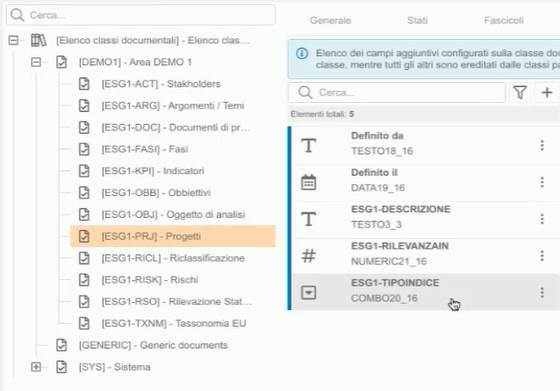Screen dimensions: 560x391
Task: Click document icon next to ESG1-RSO Rilevazione
Action: (84, 301)
